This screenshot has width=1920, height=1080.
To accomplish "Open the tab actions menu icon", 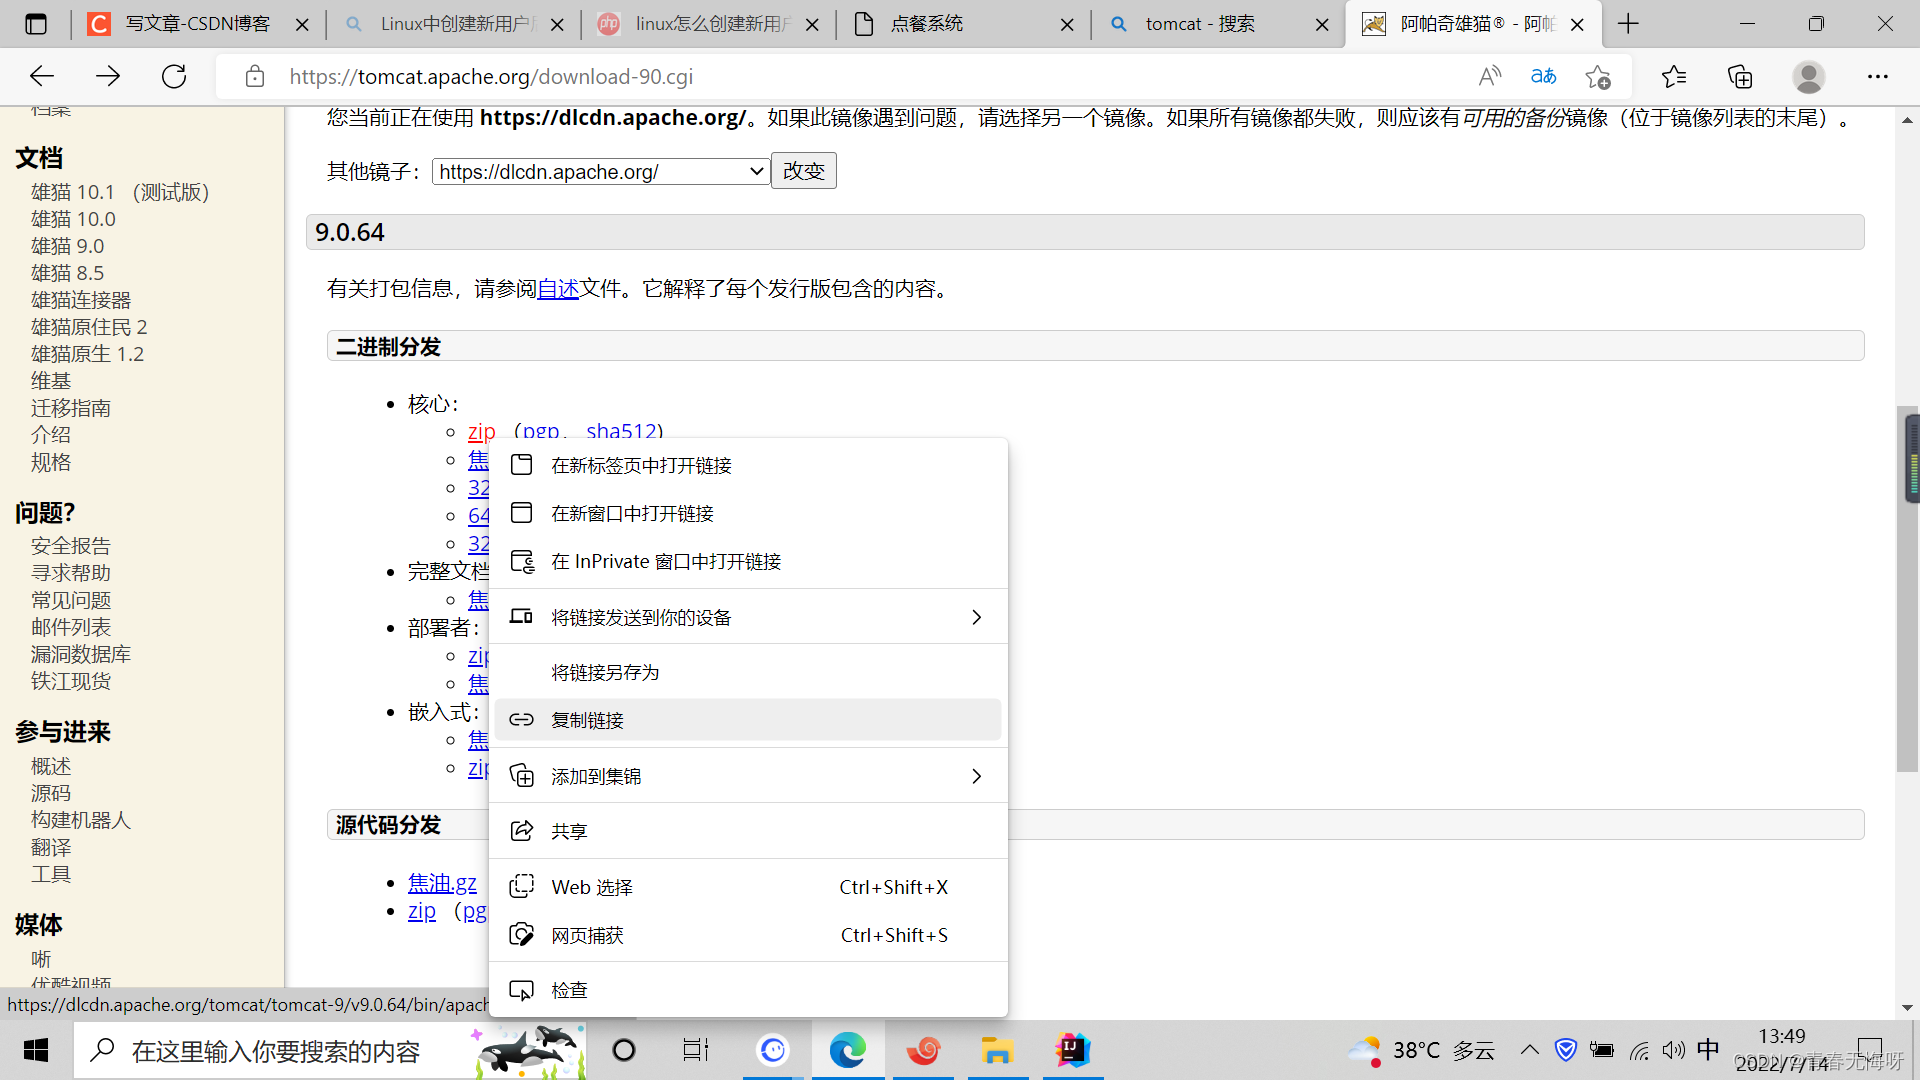I will tap(36, 24).
